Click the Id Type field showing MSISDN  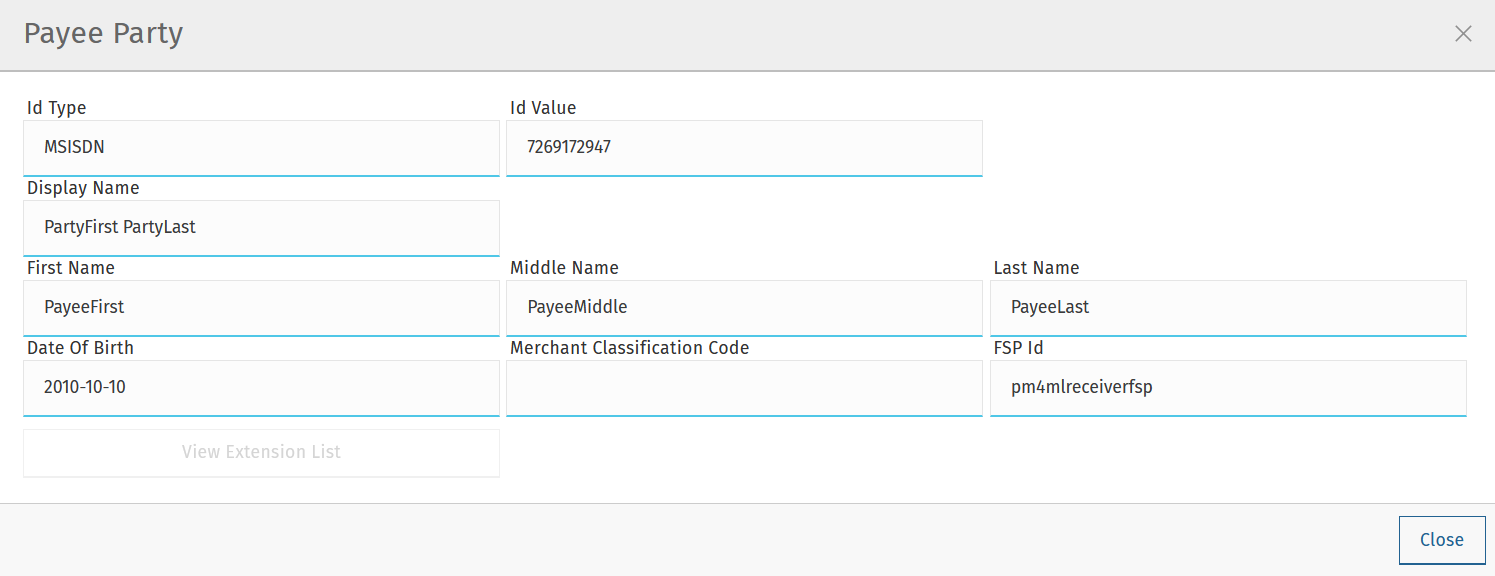[261, 147]
